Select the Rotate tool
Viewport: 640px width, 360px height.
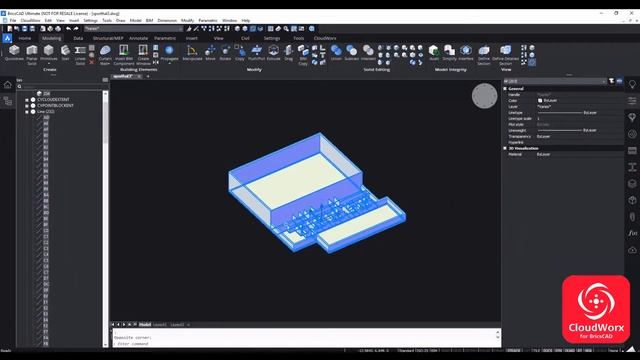pyautogui.click(x=225, y=53)
